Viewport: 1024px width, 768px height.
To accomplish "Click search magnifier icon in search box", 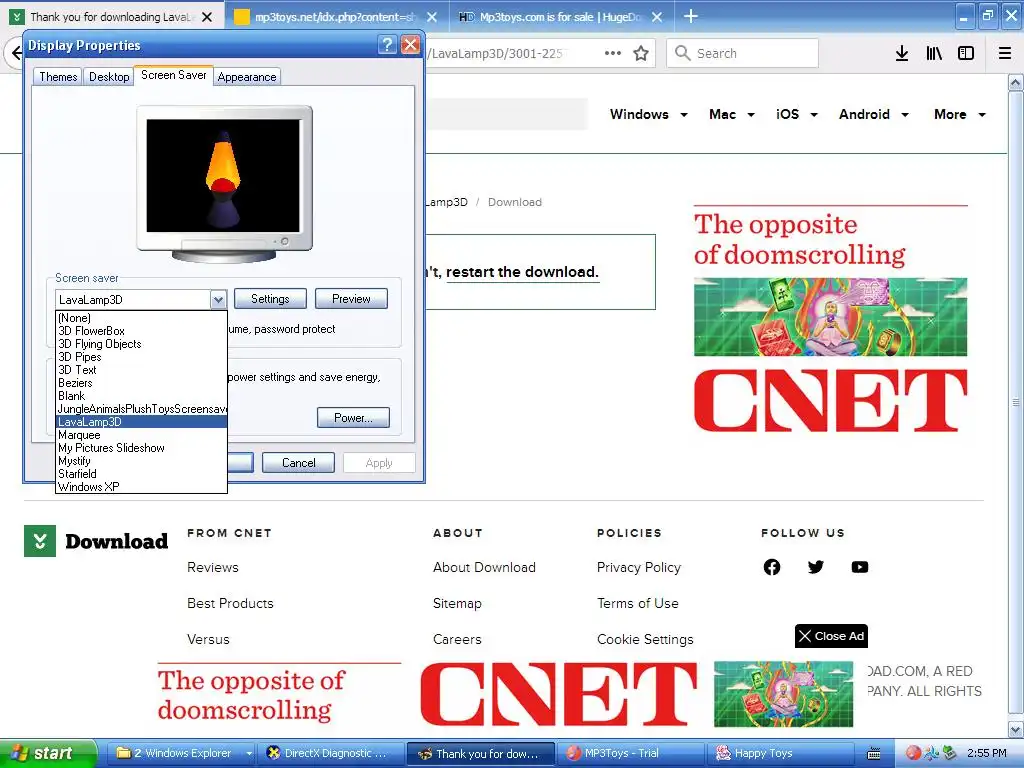I will coord(682,53).
